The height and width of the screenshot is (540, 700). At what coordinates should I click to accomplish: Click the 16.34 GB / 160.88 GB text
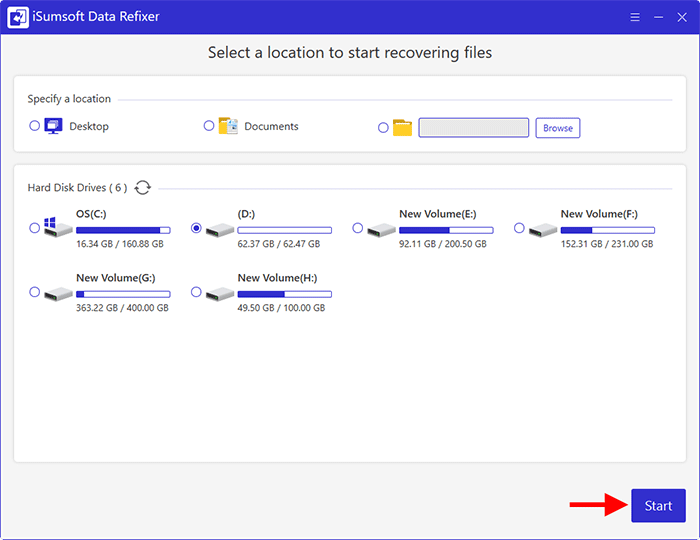click(120, 244)
